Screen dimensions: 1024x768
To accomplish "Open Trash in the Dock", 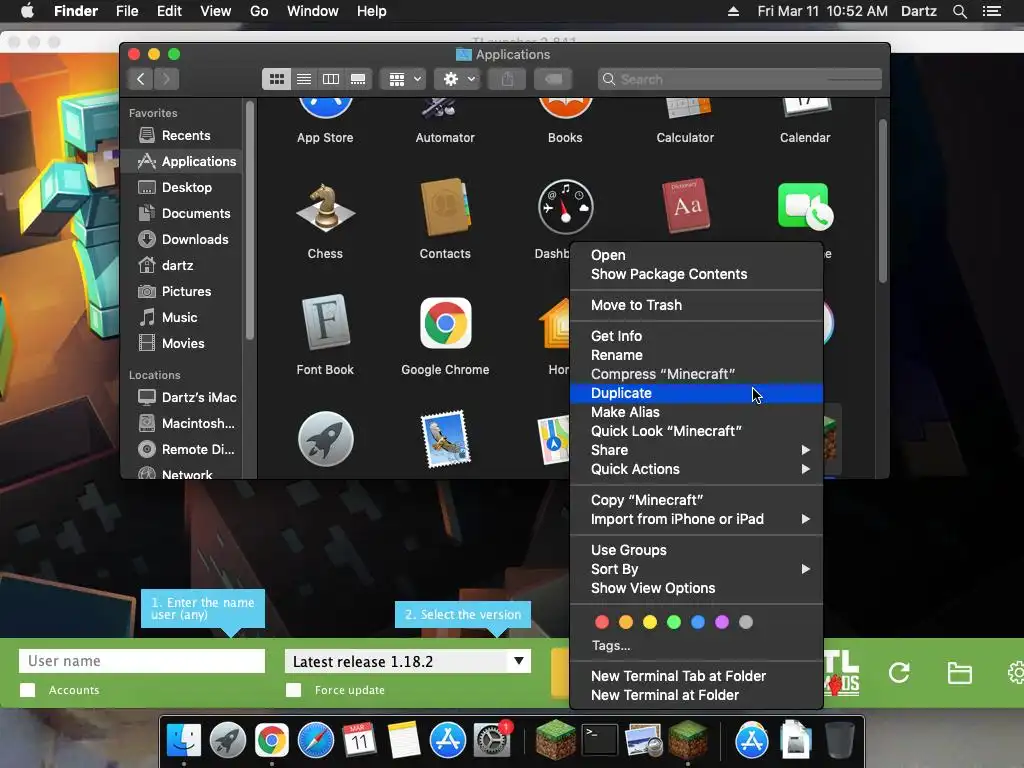I will (x=840, y=741).
